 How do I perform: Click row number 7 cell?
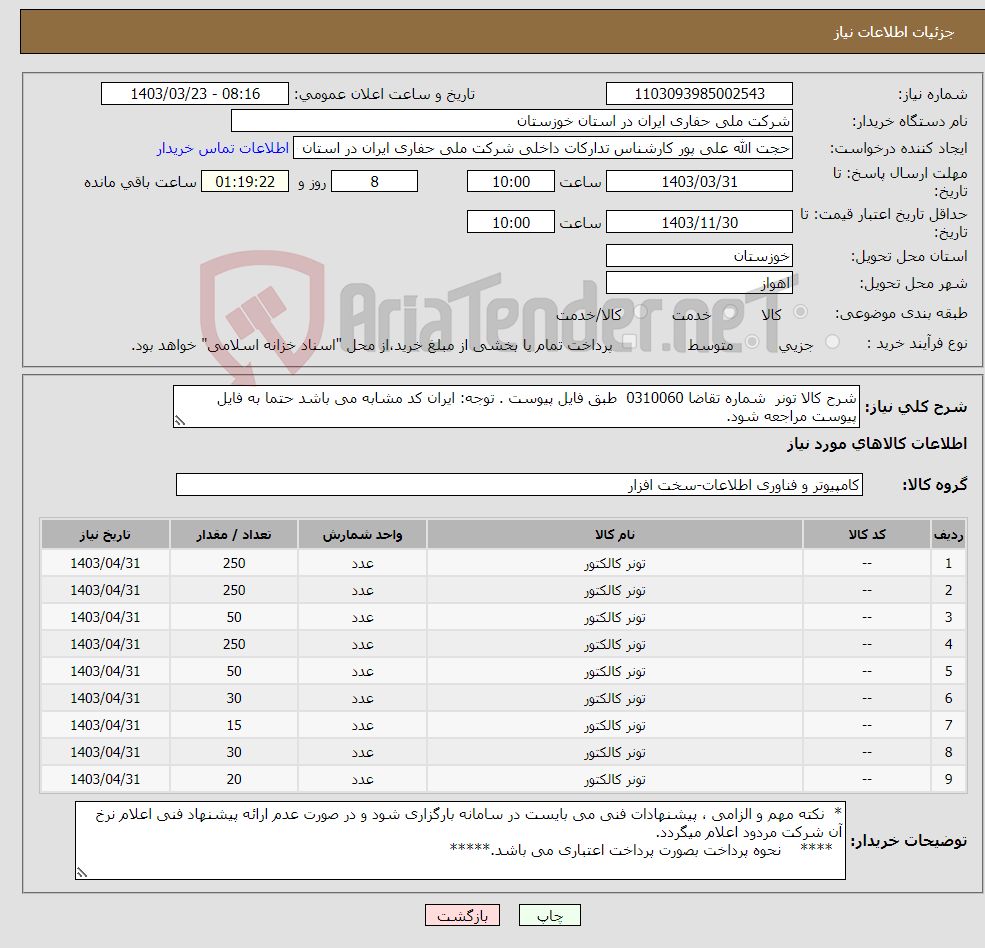(x=948, y=726)
